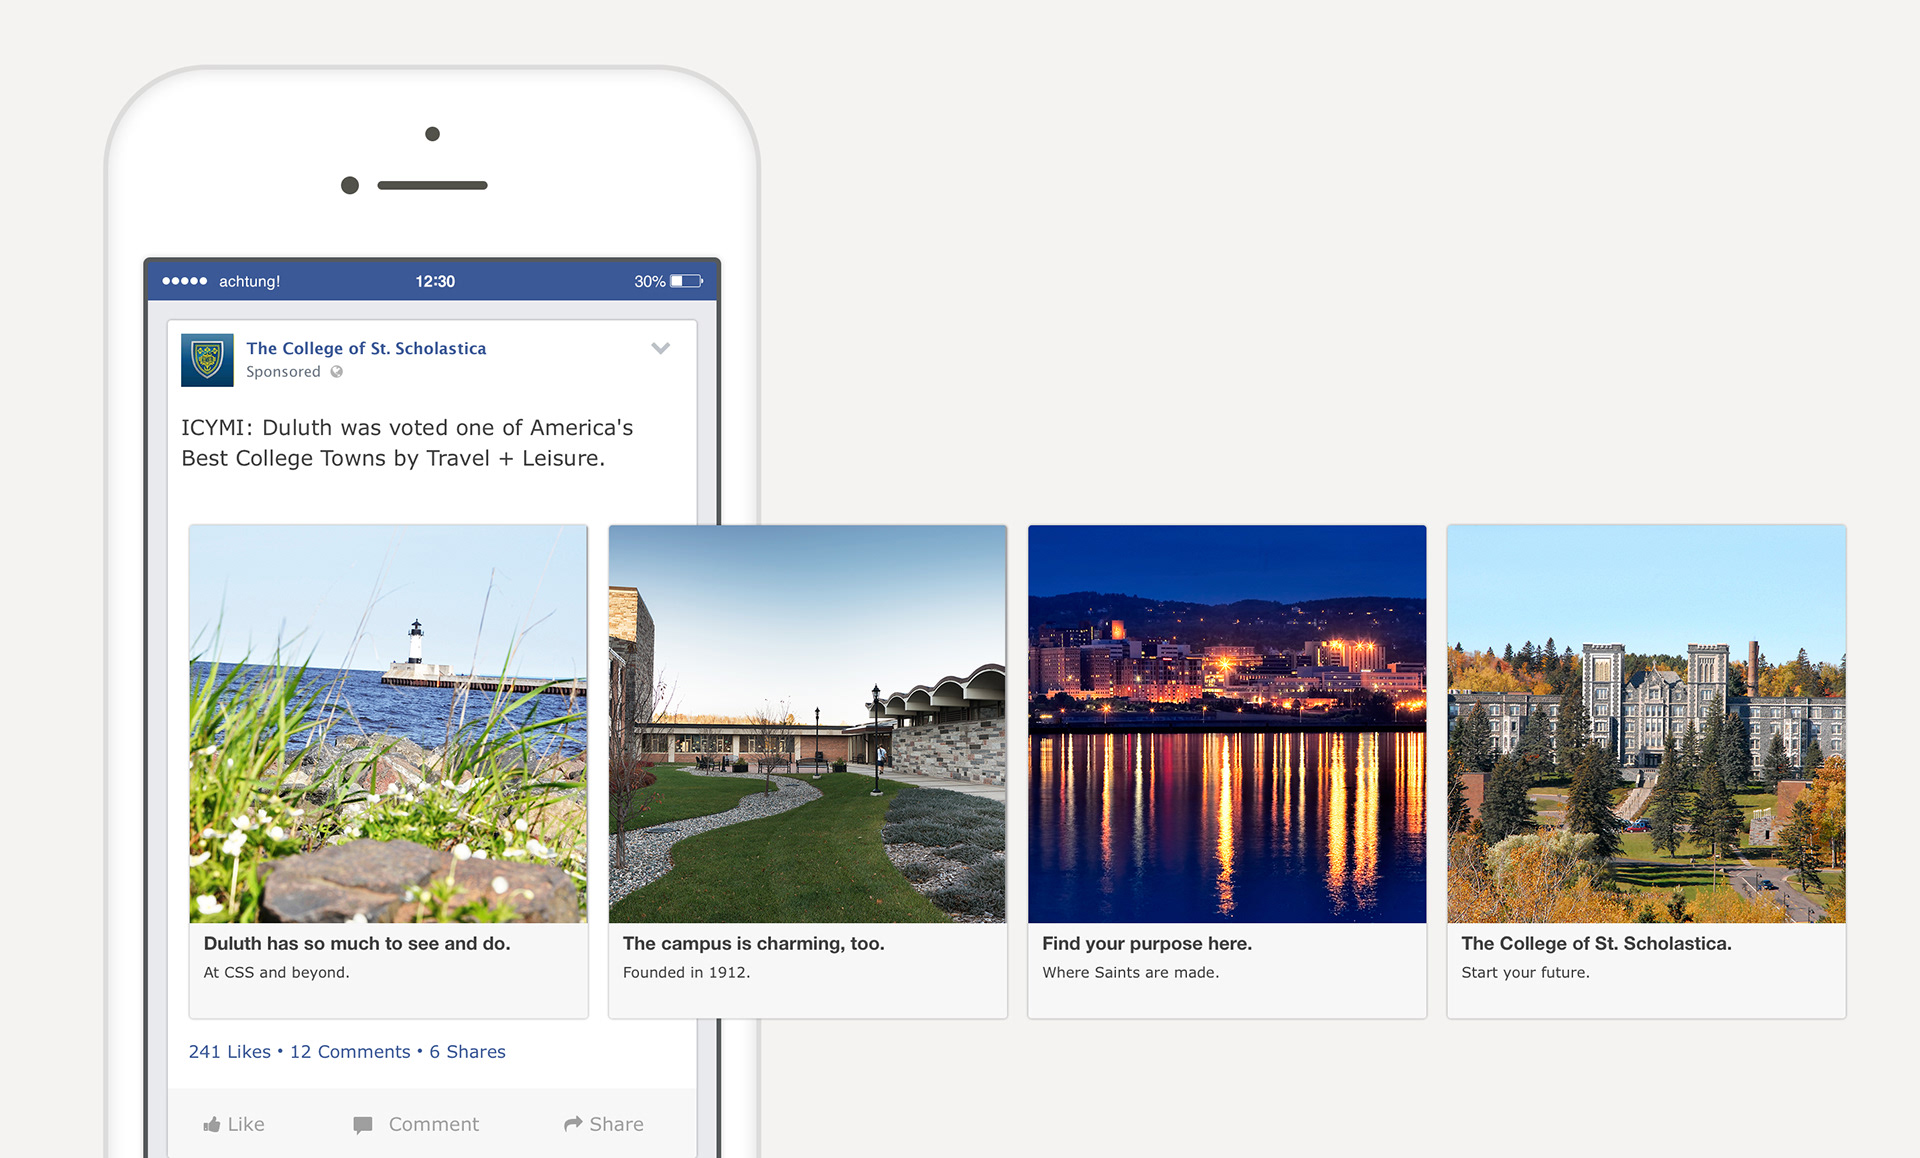Viewport: 1920px width, 1158px height.
Task: Click the 12:30 clock in status bar
Action: pyautogui.click(x=435, y=281)
